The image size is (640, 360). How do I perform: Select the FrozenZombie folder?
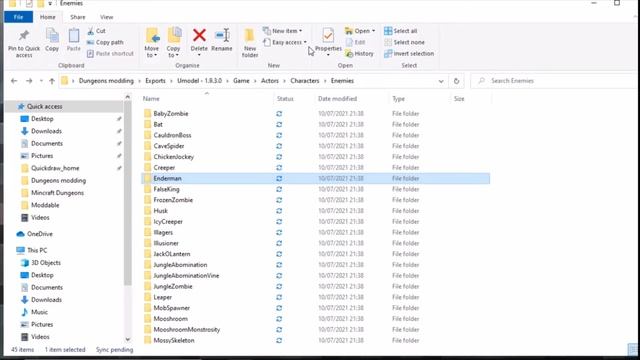pyautogui.click(x=173, y=200)
